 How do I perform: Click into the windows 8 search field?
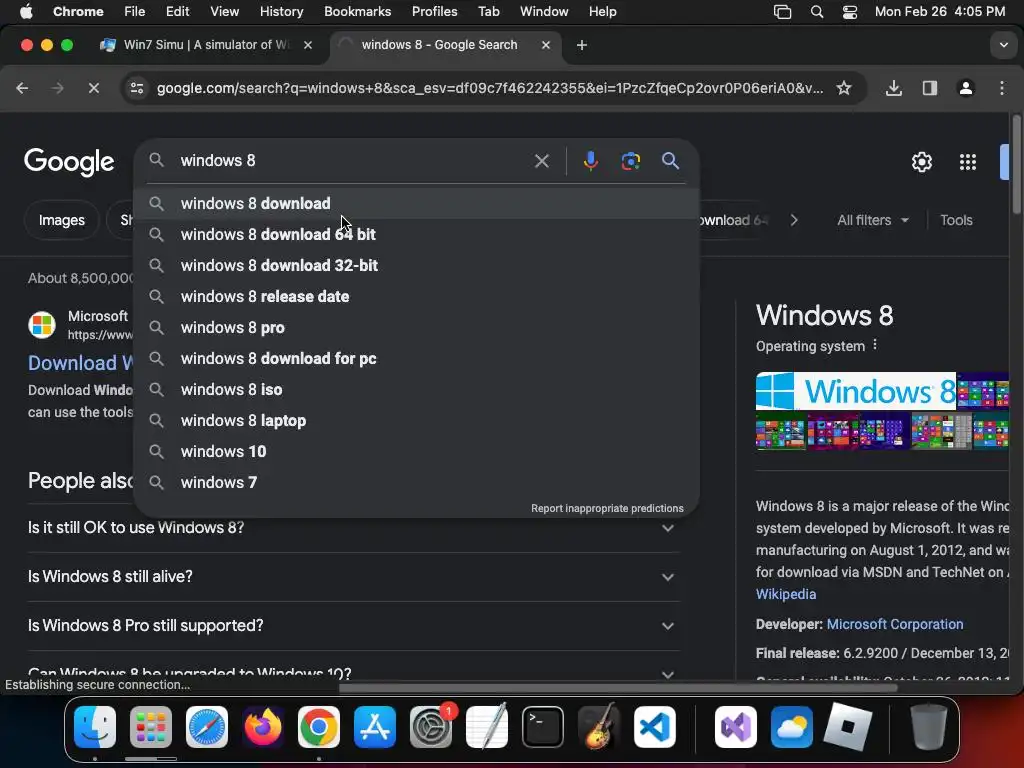[353, 161]
